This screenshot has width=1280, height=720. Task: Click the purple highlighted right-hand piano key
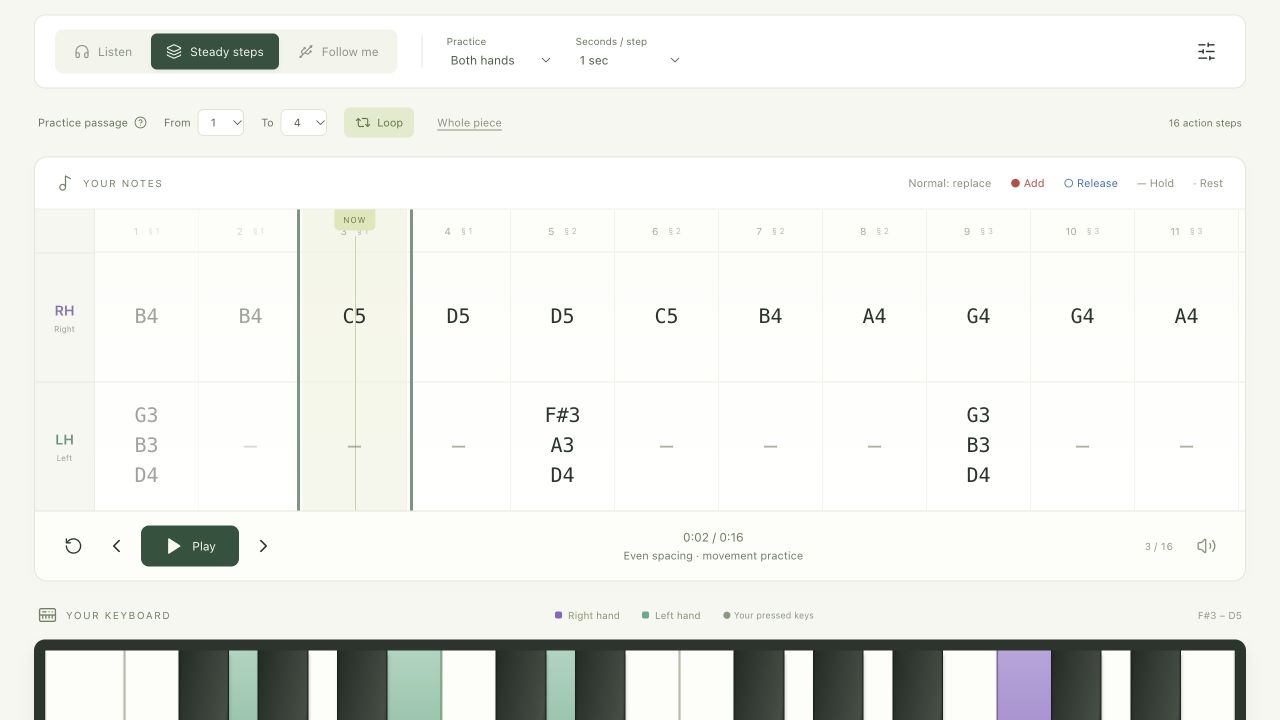1024,685
